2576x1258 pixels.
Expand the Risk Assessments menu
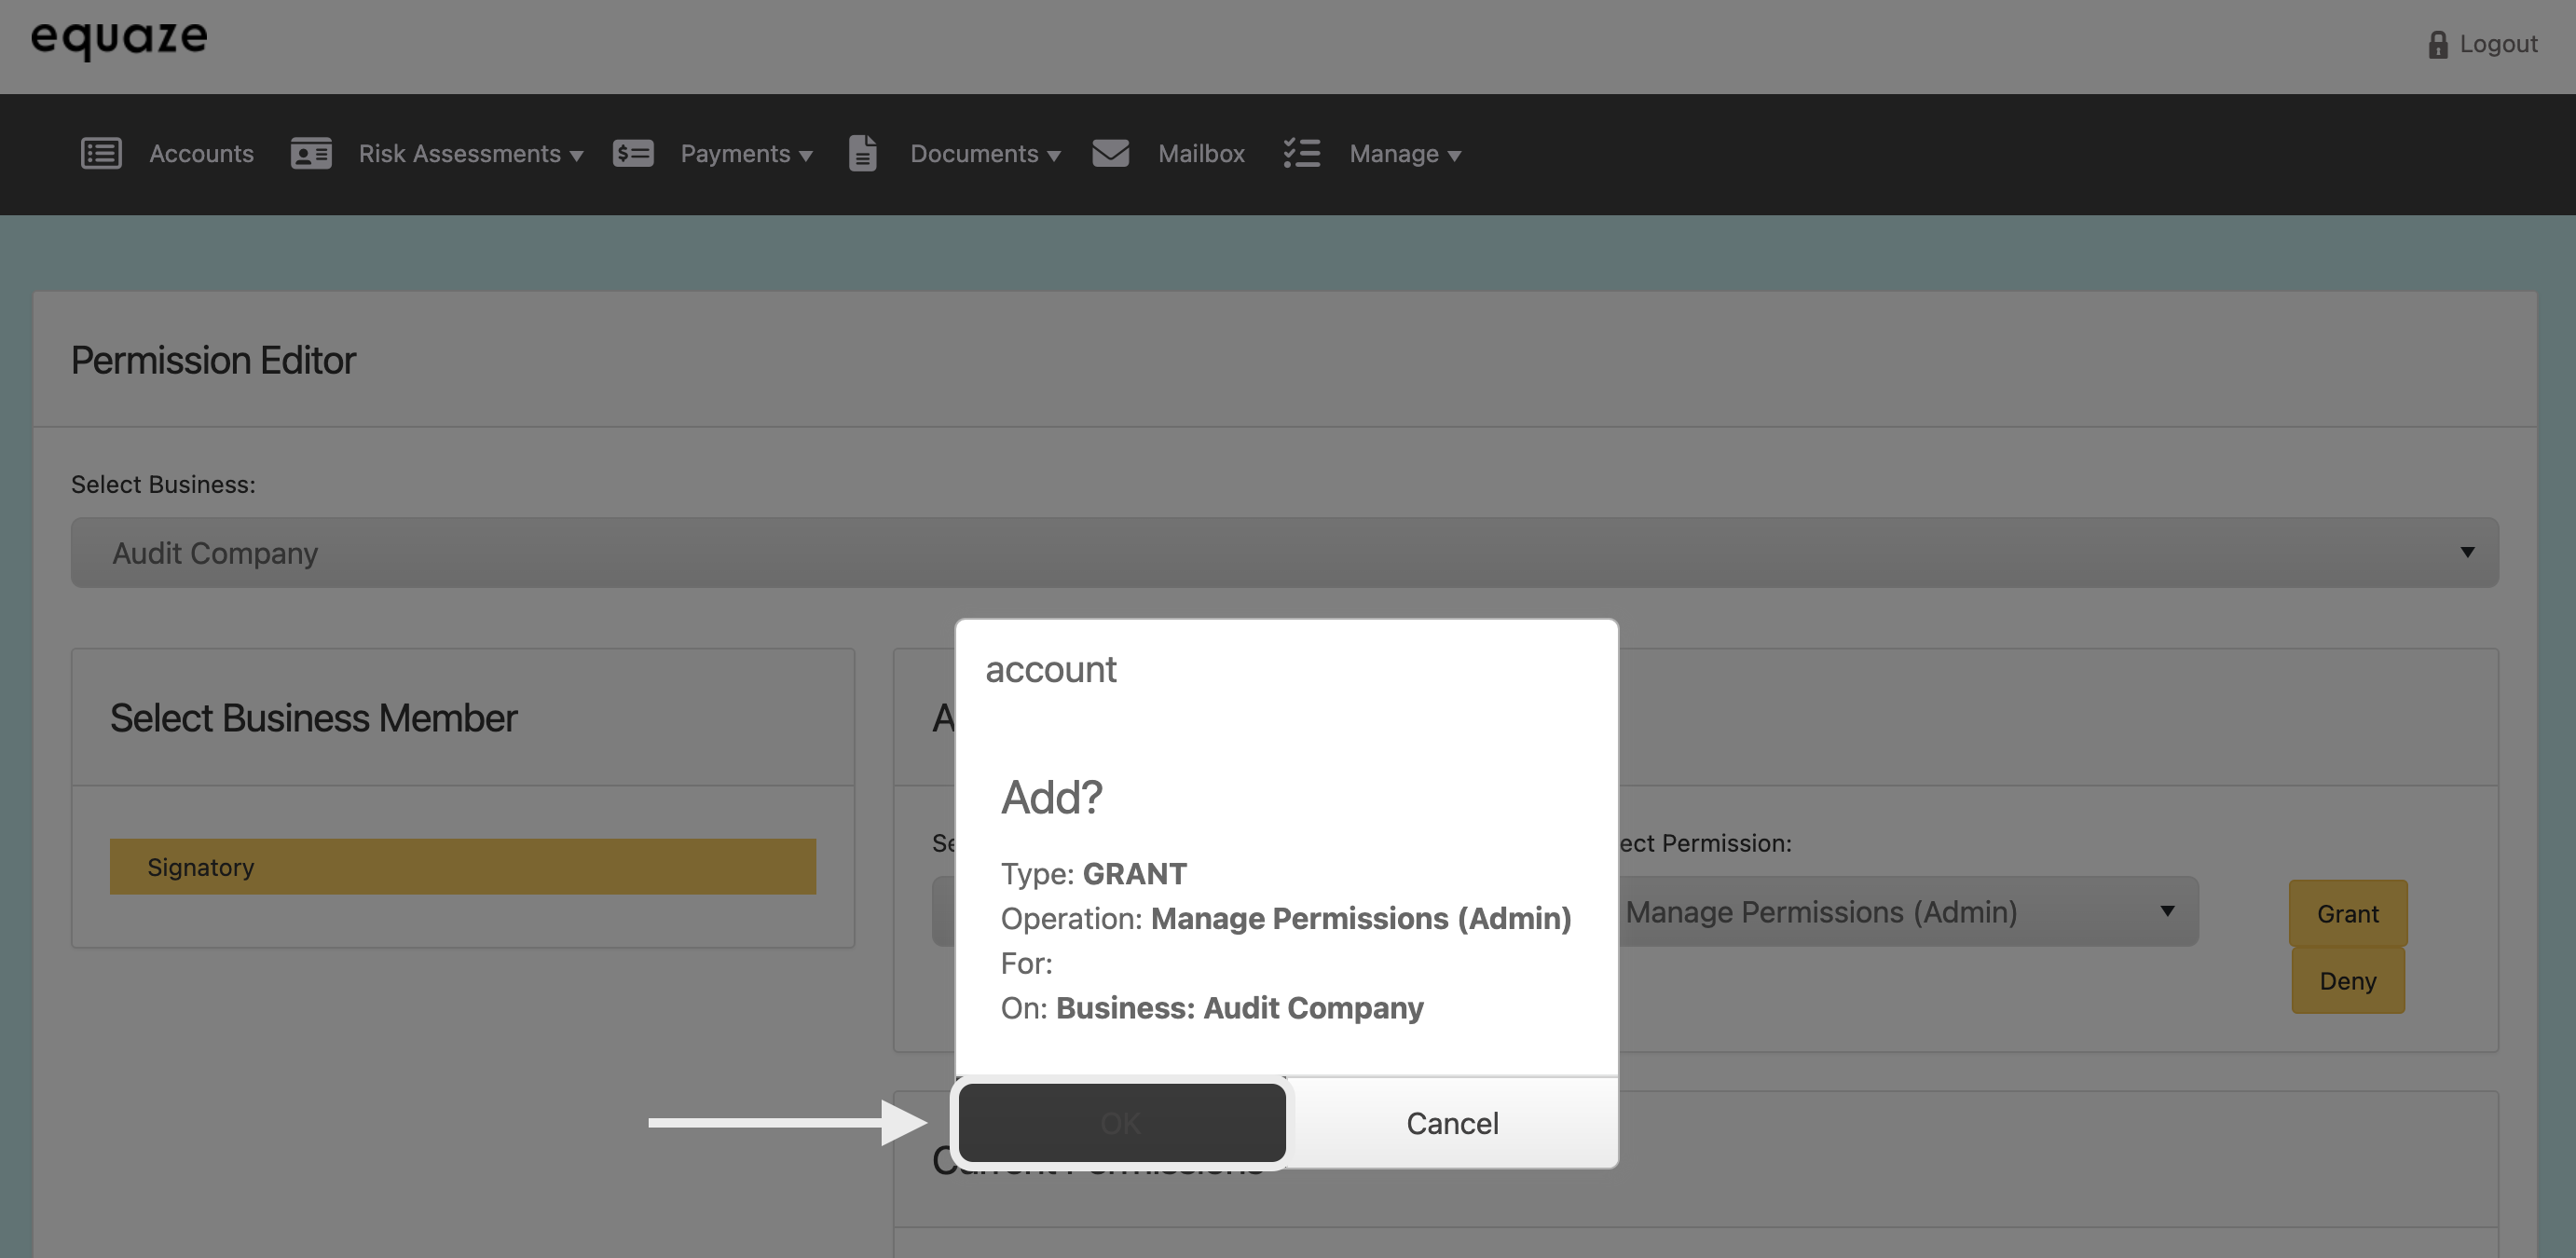click(x=471, y=154)
